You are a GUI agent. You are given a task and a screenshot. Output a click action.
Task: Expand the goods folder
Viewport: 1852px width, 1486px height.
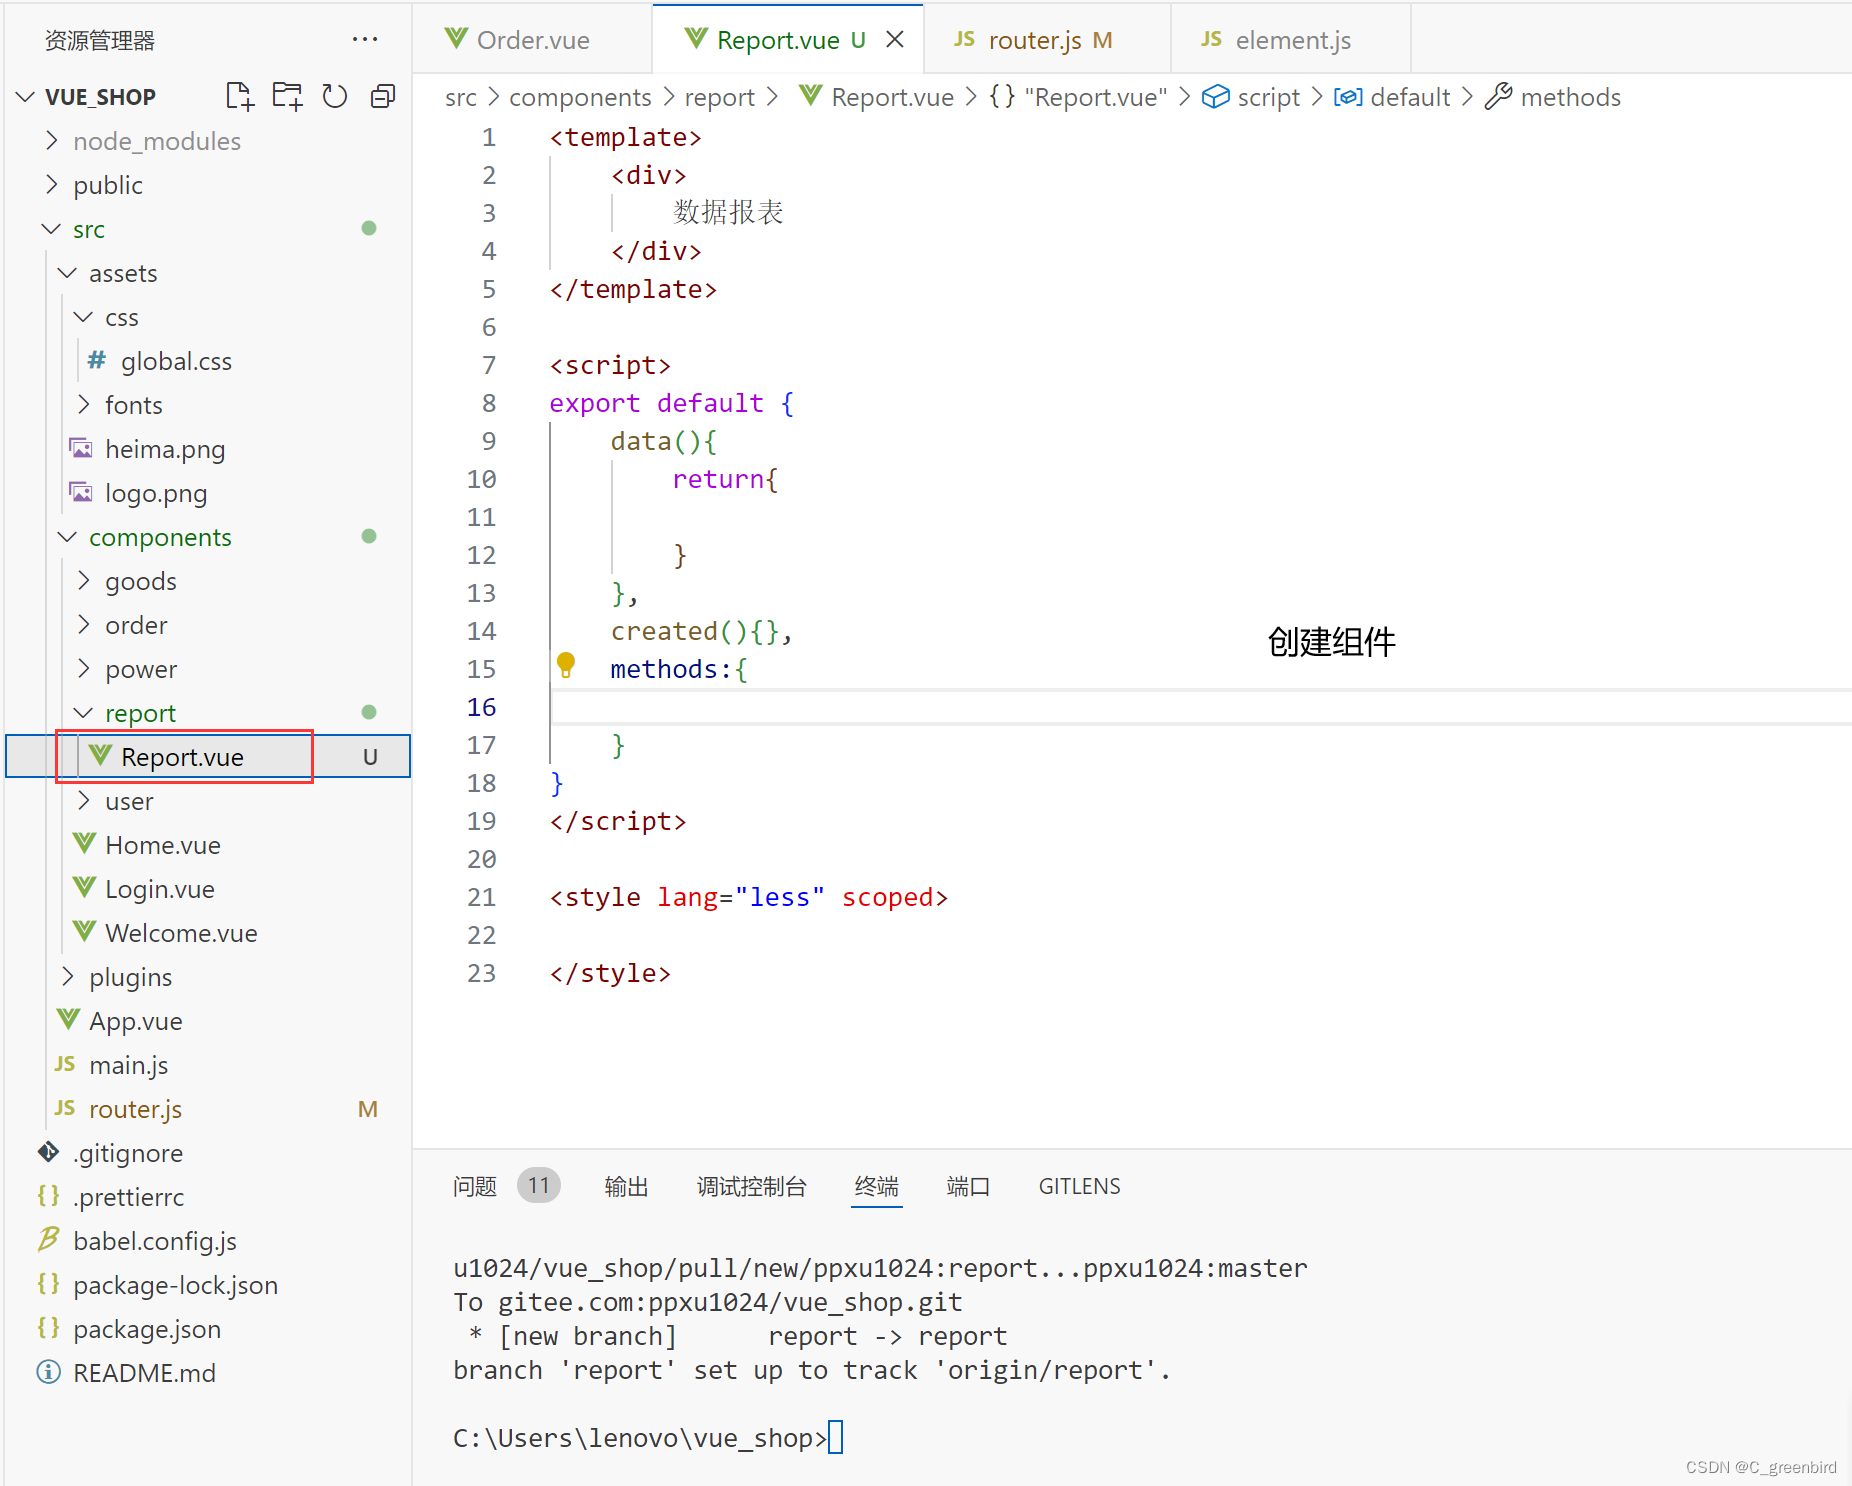click(x=84, y=580)
